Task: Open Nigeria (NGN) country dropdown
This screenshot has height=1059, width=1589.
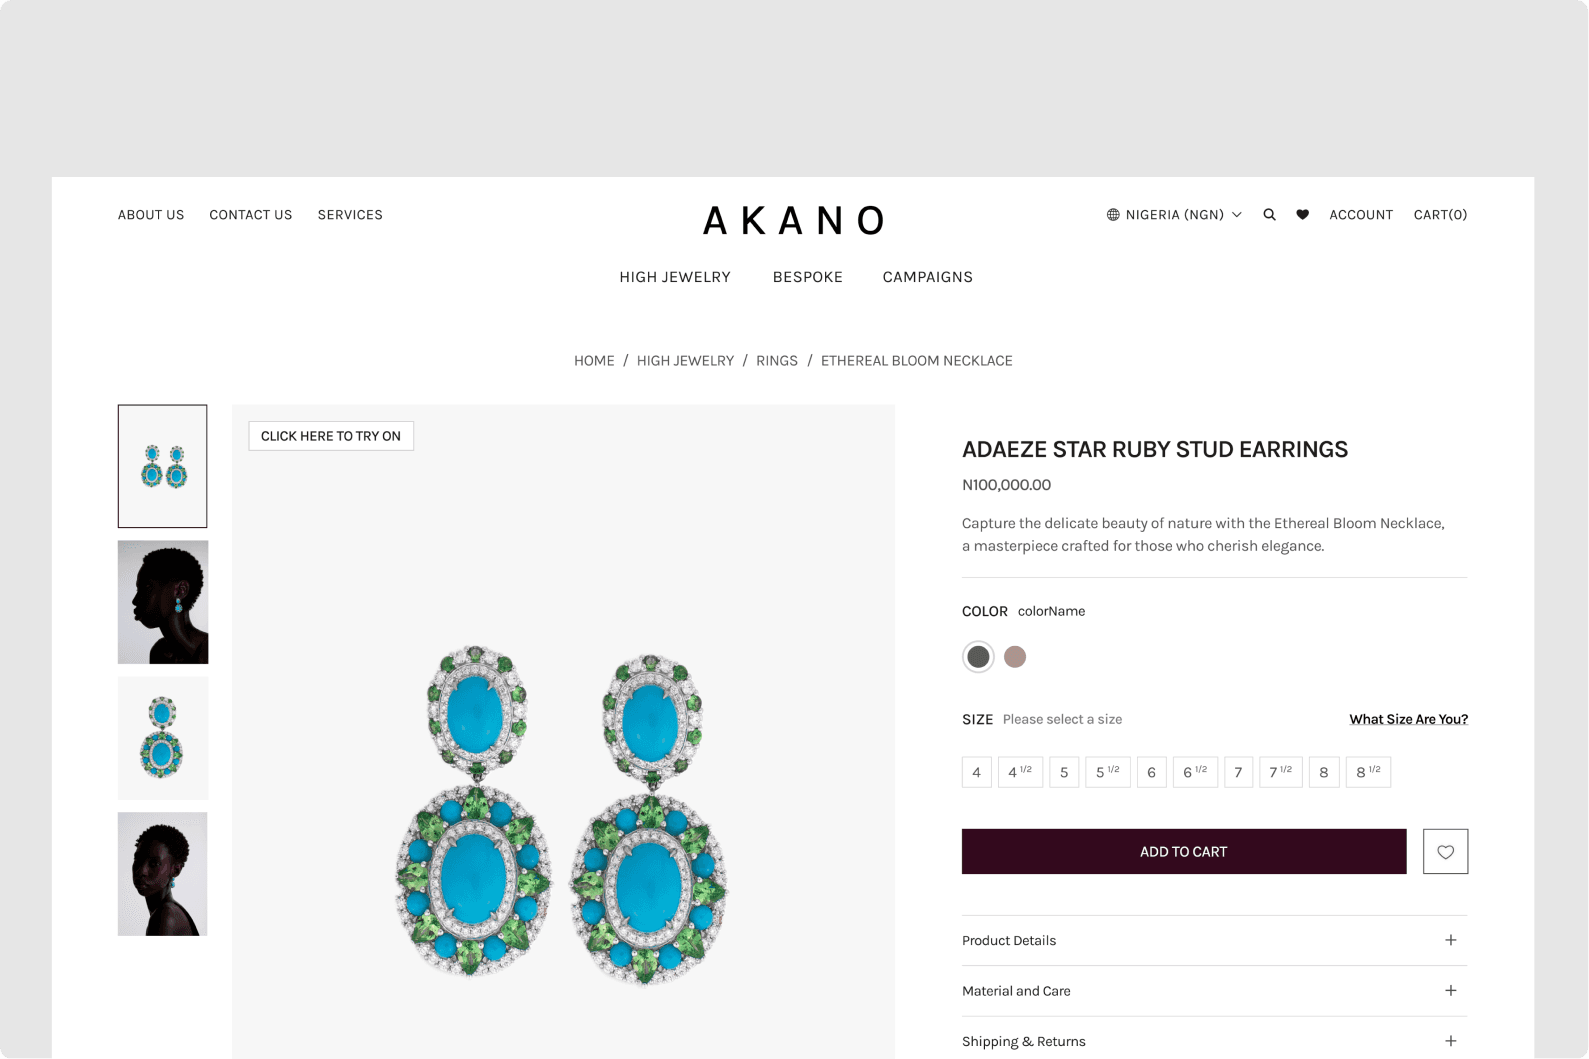Action: pyautogui.click(x=1174, y=215)
